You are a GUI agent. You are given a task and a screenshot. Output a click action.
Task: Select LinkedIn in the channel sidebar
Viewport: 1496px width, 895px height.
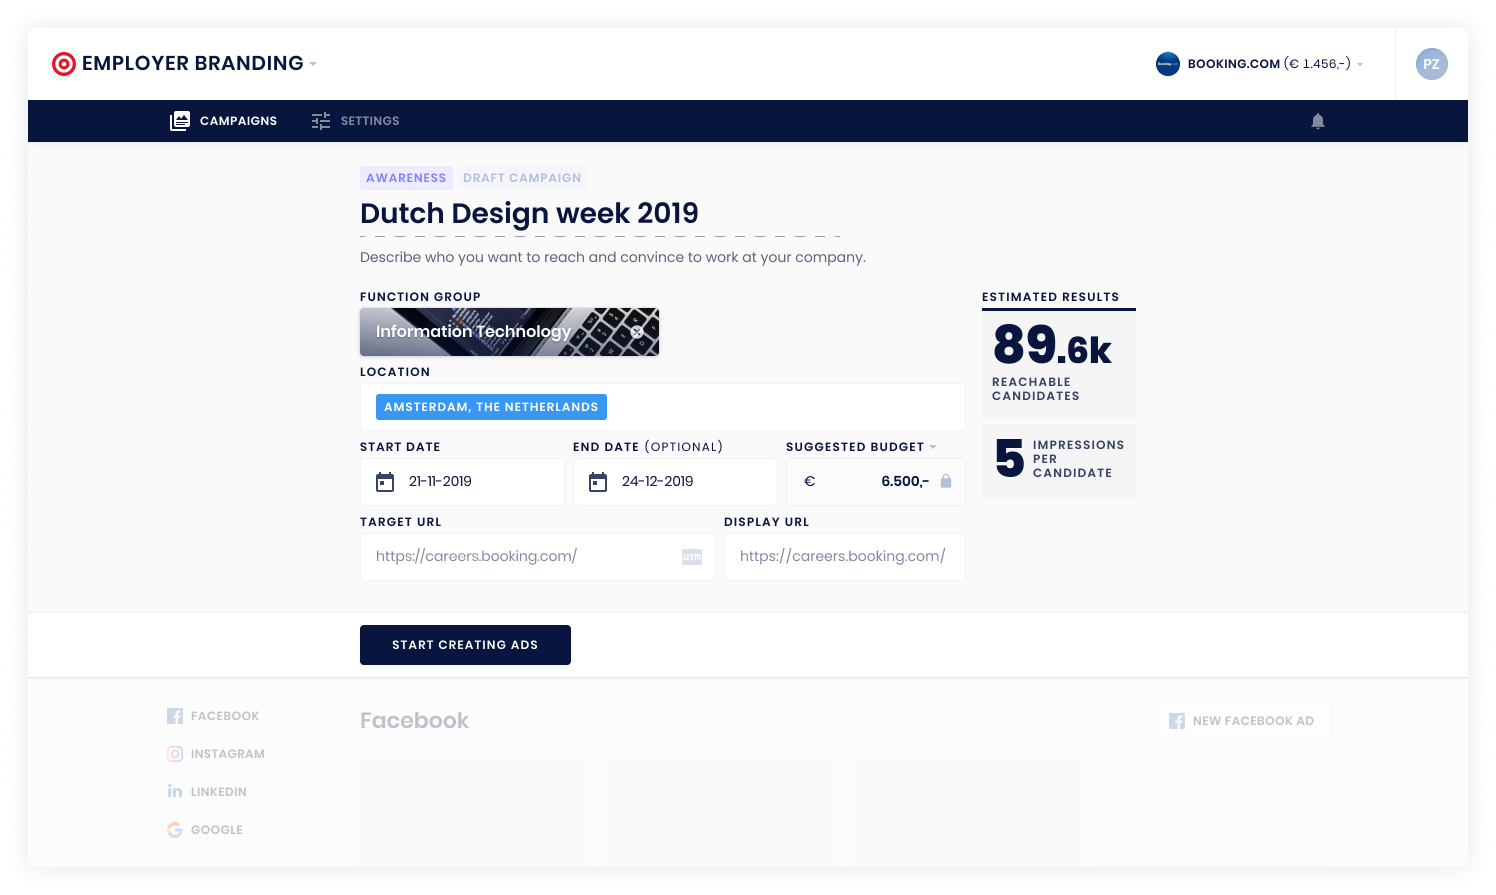[207, 792]
